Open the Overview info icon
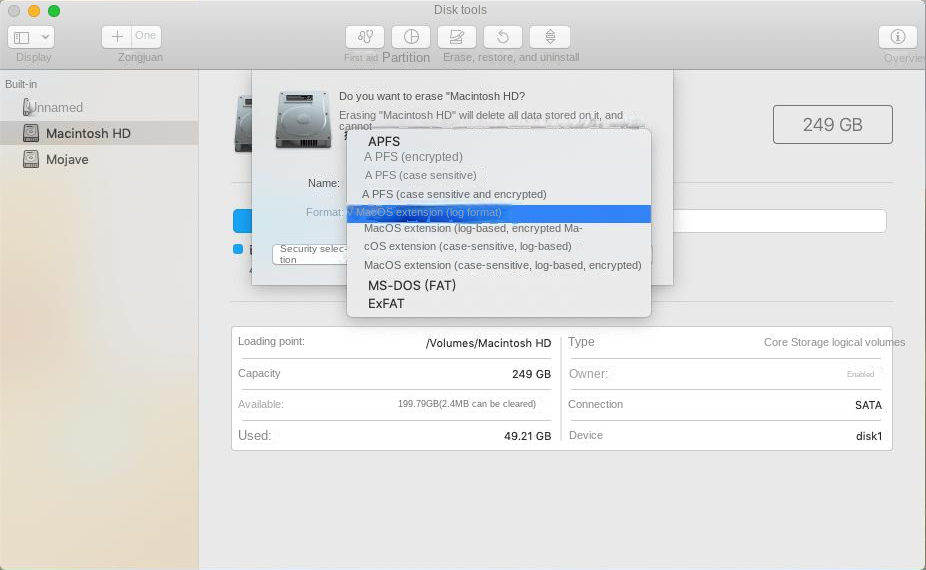The width and height of the screenshot is (926, 570). (898, 37)
